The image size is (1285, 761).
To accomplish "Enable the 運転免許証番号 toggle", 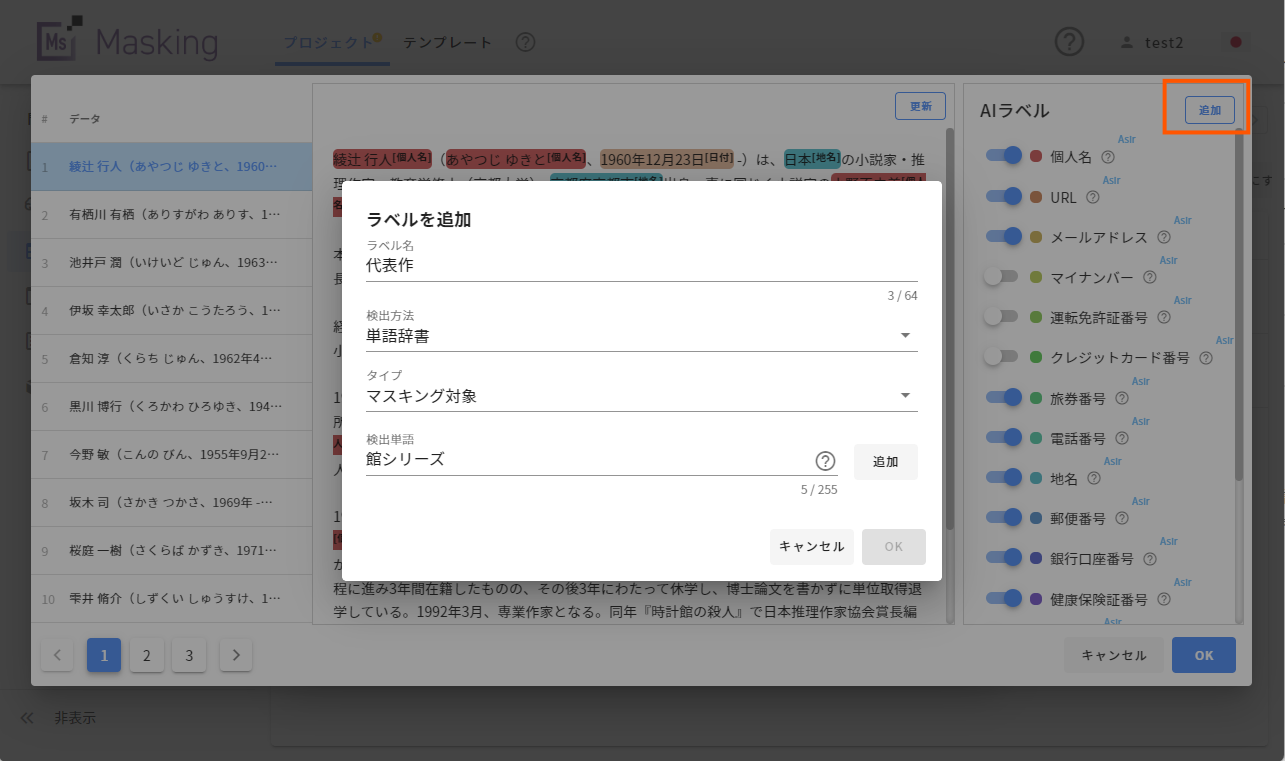I will tap(1002, 317).
